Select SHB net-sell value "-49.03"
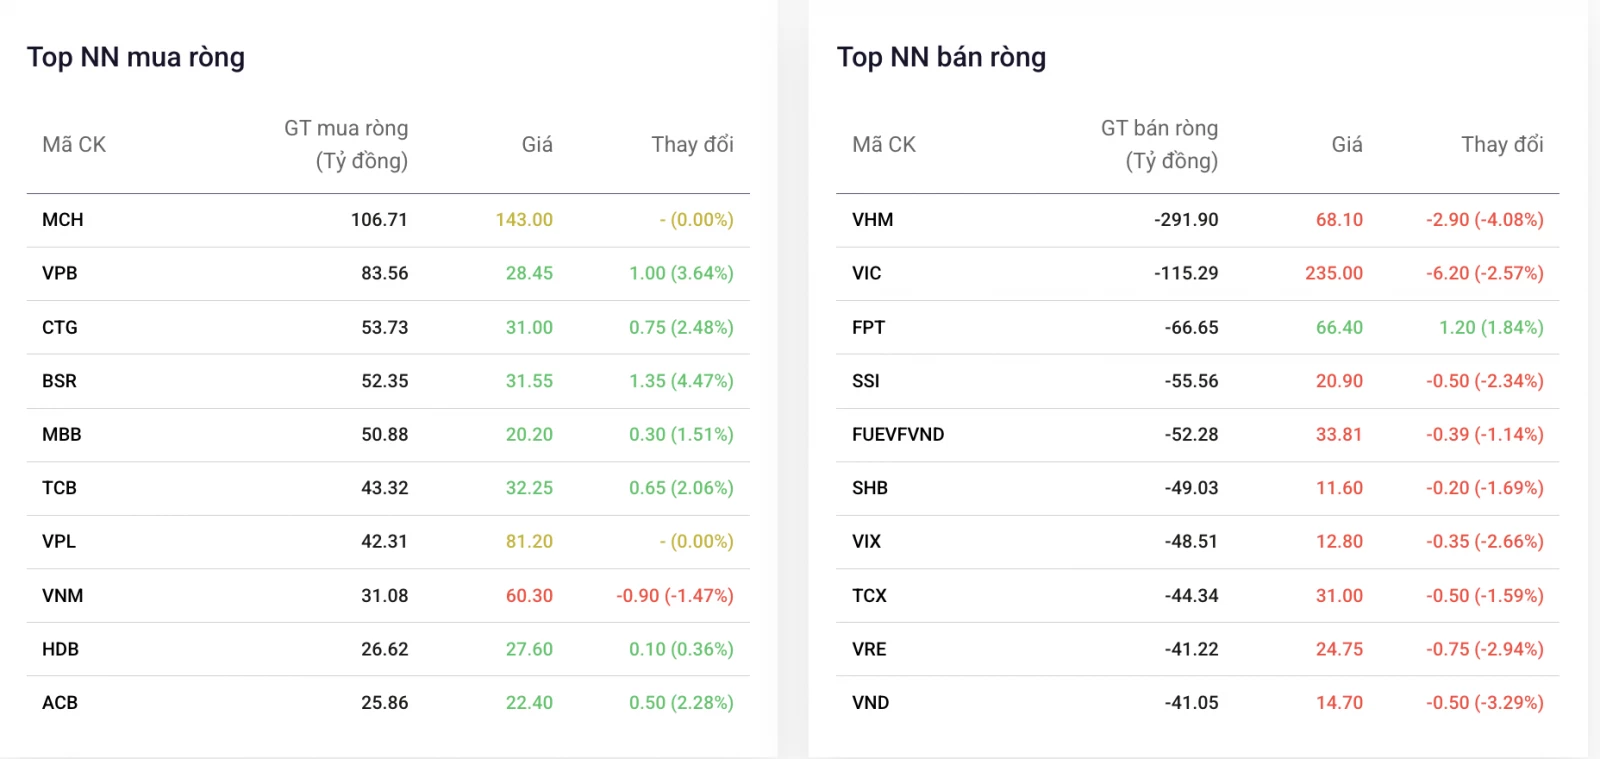 tap(1192, 488)
